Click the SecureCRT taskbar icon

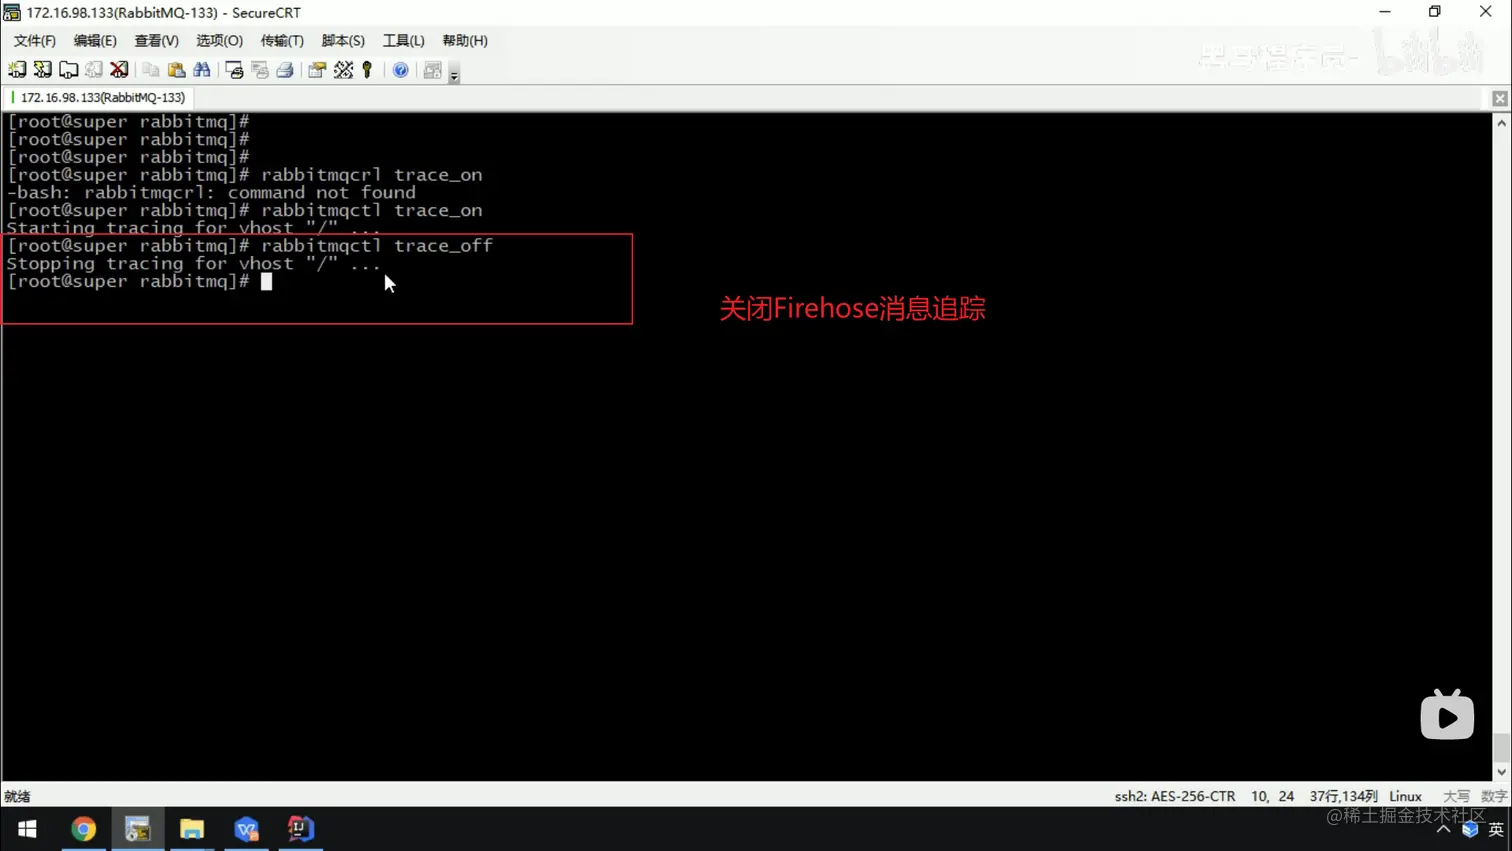click(x=137, y=829)
